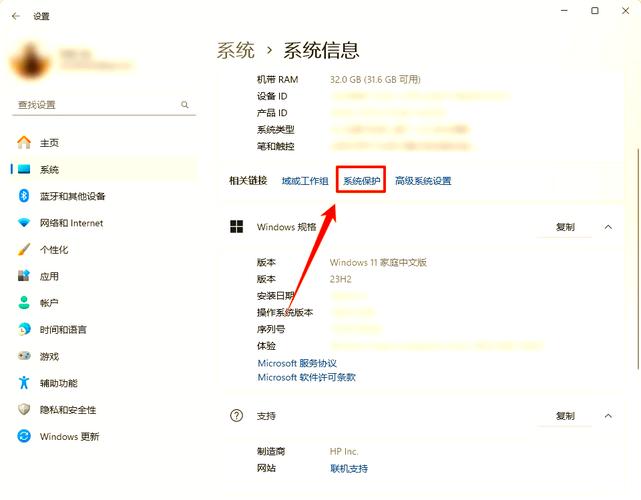Click the vertical scrollbar on the right

tap(638, 259)
